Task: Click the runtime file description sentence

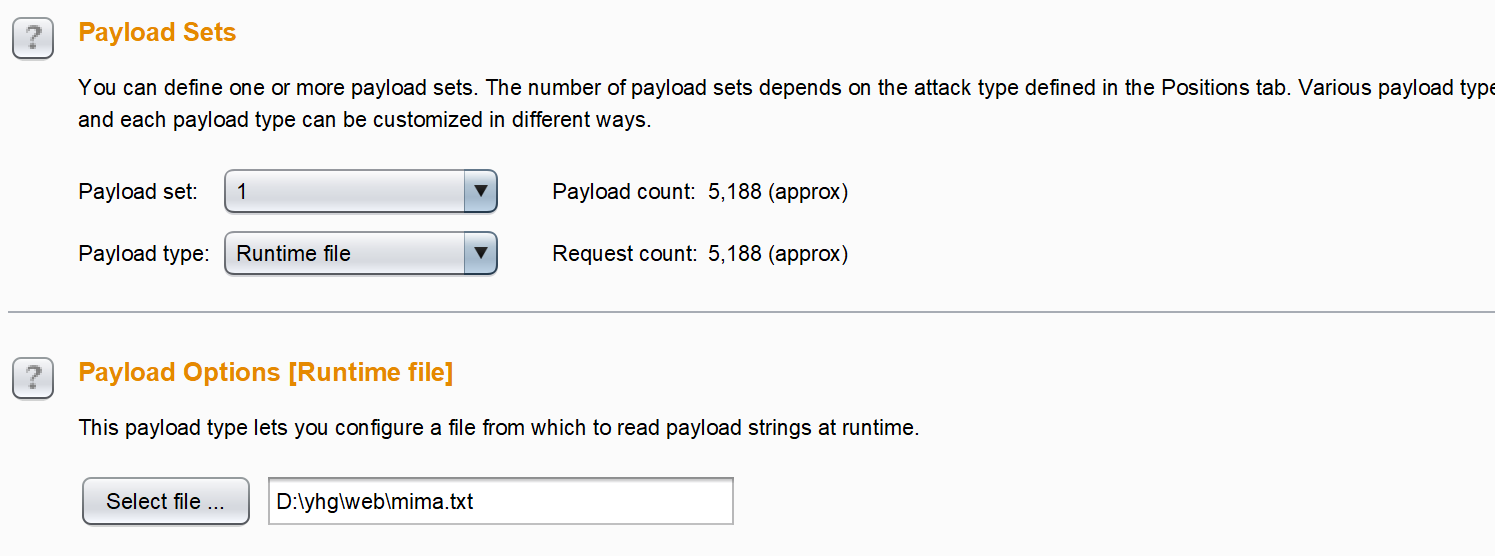Action: [498, 429]
